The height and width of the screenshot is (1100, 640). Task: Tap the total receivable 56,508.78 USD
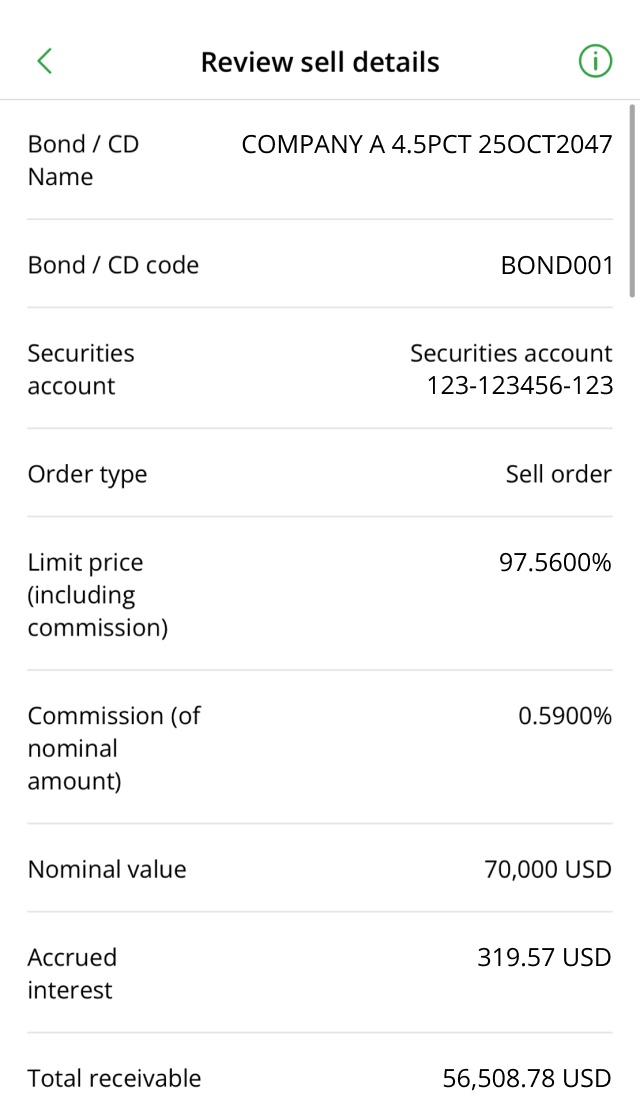coord(527,1078)
